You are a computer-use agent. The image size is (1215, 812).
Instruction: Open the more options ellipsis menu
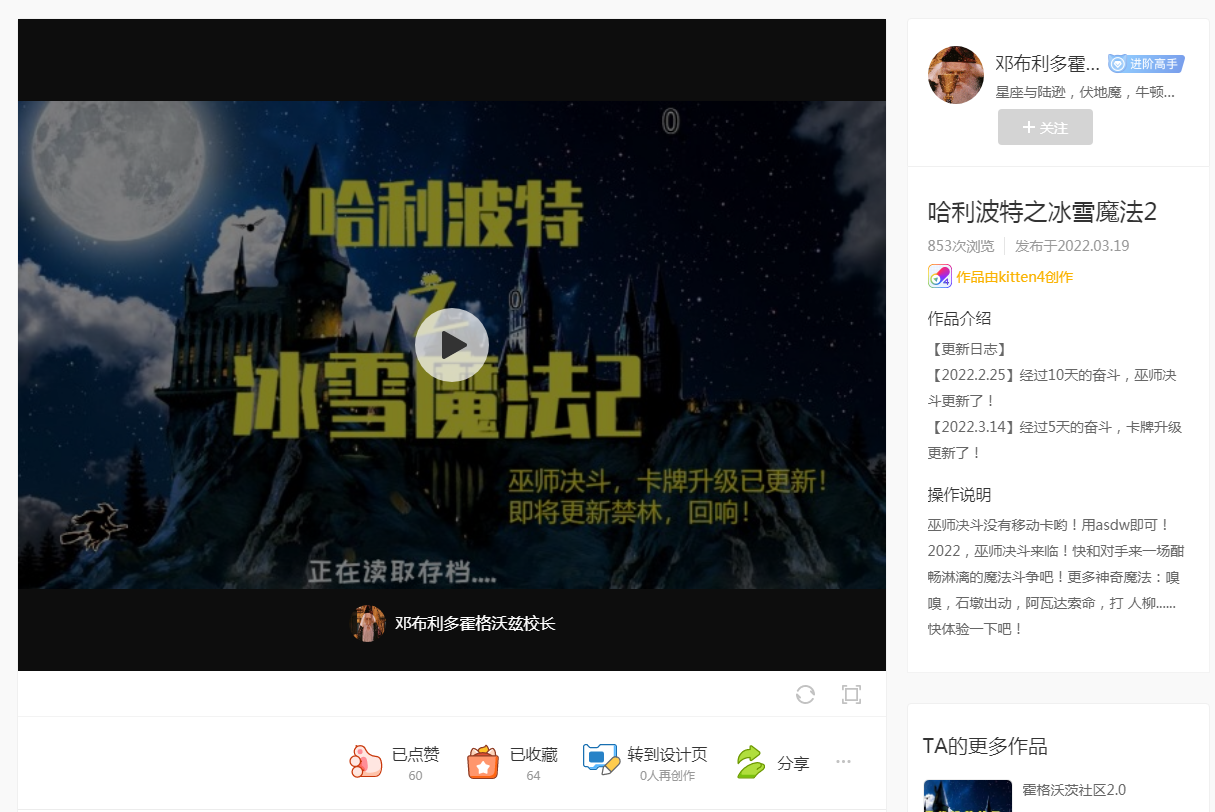pos(843,762)
